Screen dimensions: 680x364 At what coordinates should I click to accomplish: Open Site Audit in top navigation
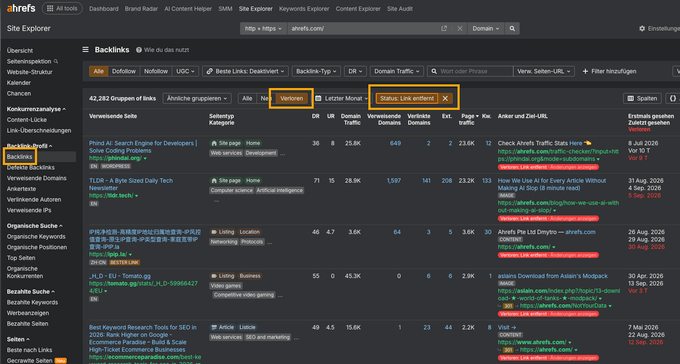[x=400, y=9]
